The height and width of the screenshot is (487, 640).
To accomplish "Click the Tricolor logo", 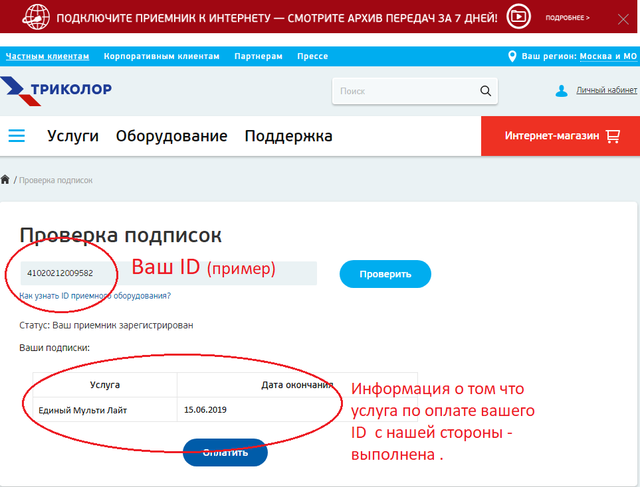I will click(x=57, y=90).
